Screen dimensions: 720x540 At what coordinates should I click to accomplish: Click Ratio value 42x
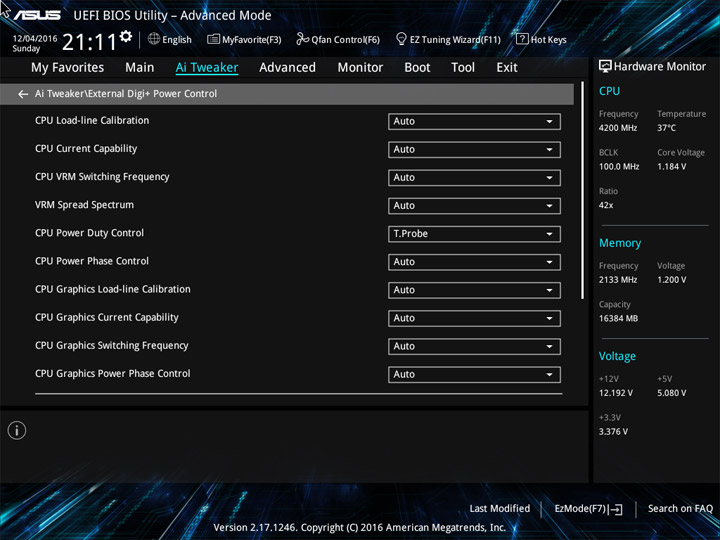pyautogui.click(x=606, y=205)
